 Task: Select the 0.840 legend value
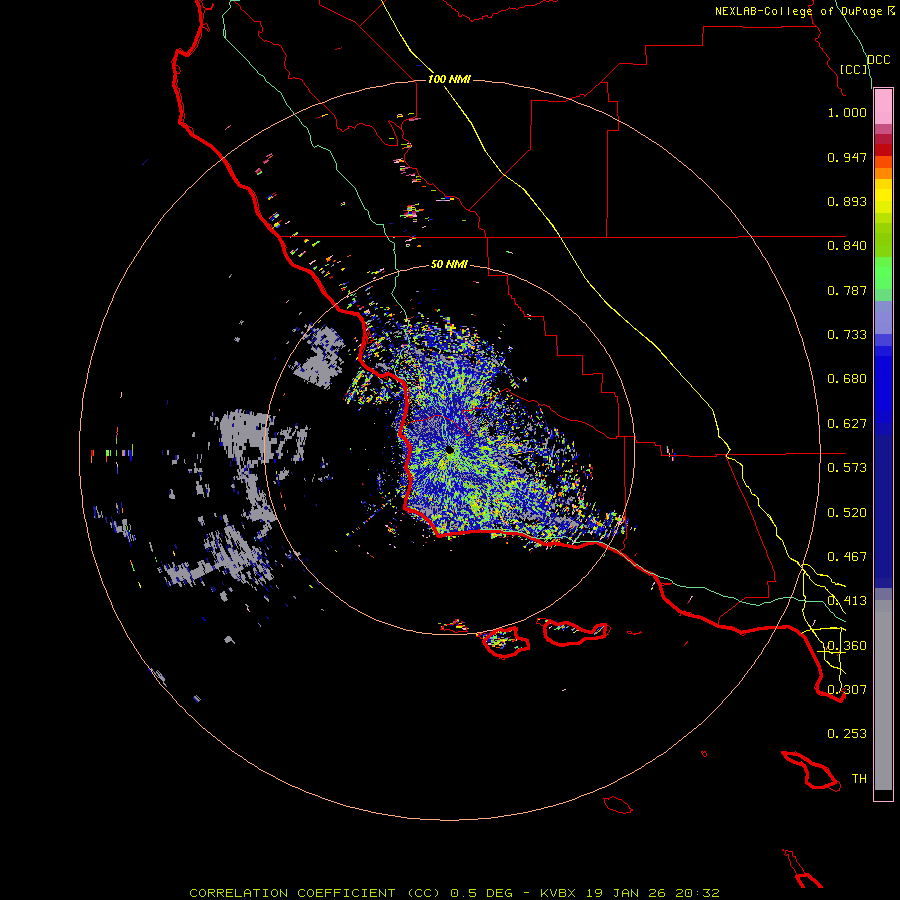(847, 246)
